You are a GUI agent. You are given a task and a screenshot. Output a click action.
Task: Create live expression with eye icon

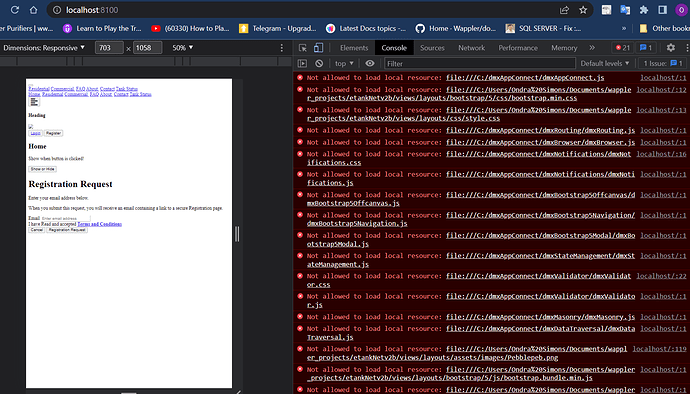point(370,63)
